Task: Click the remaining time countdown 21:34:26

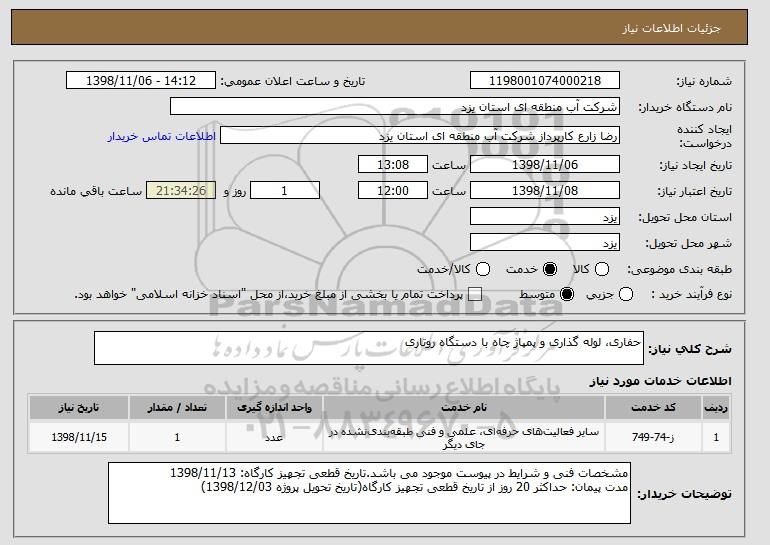Action: click(x=181, y=191)
